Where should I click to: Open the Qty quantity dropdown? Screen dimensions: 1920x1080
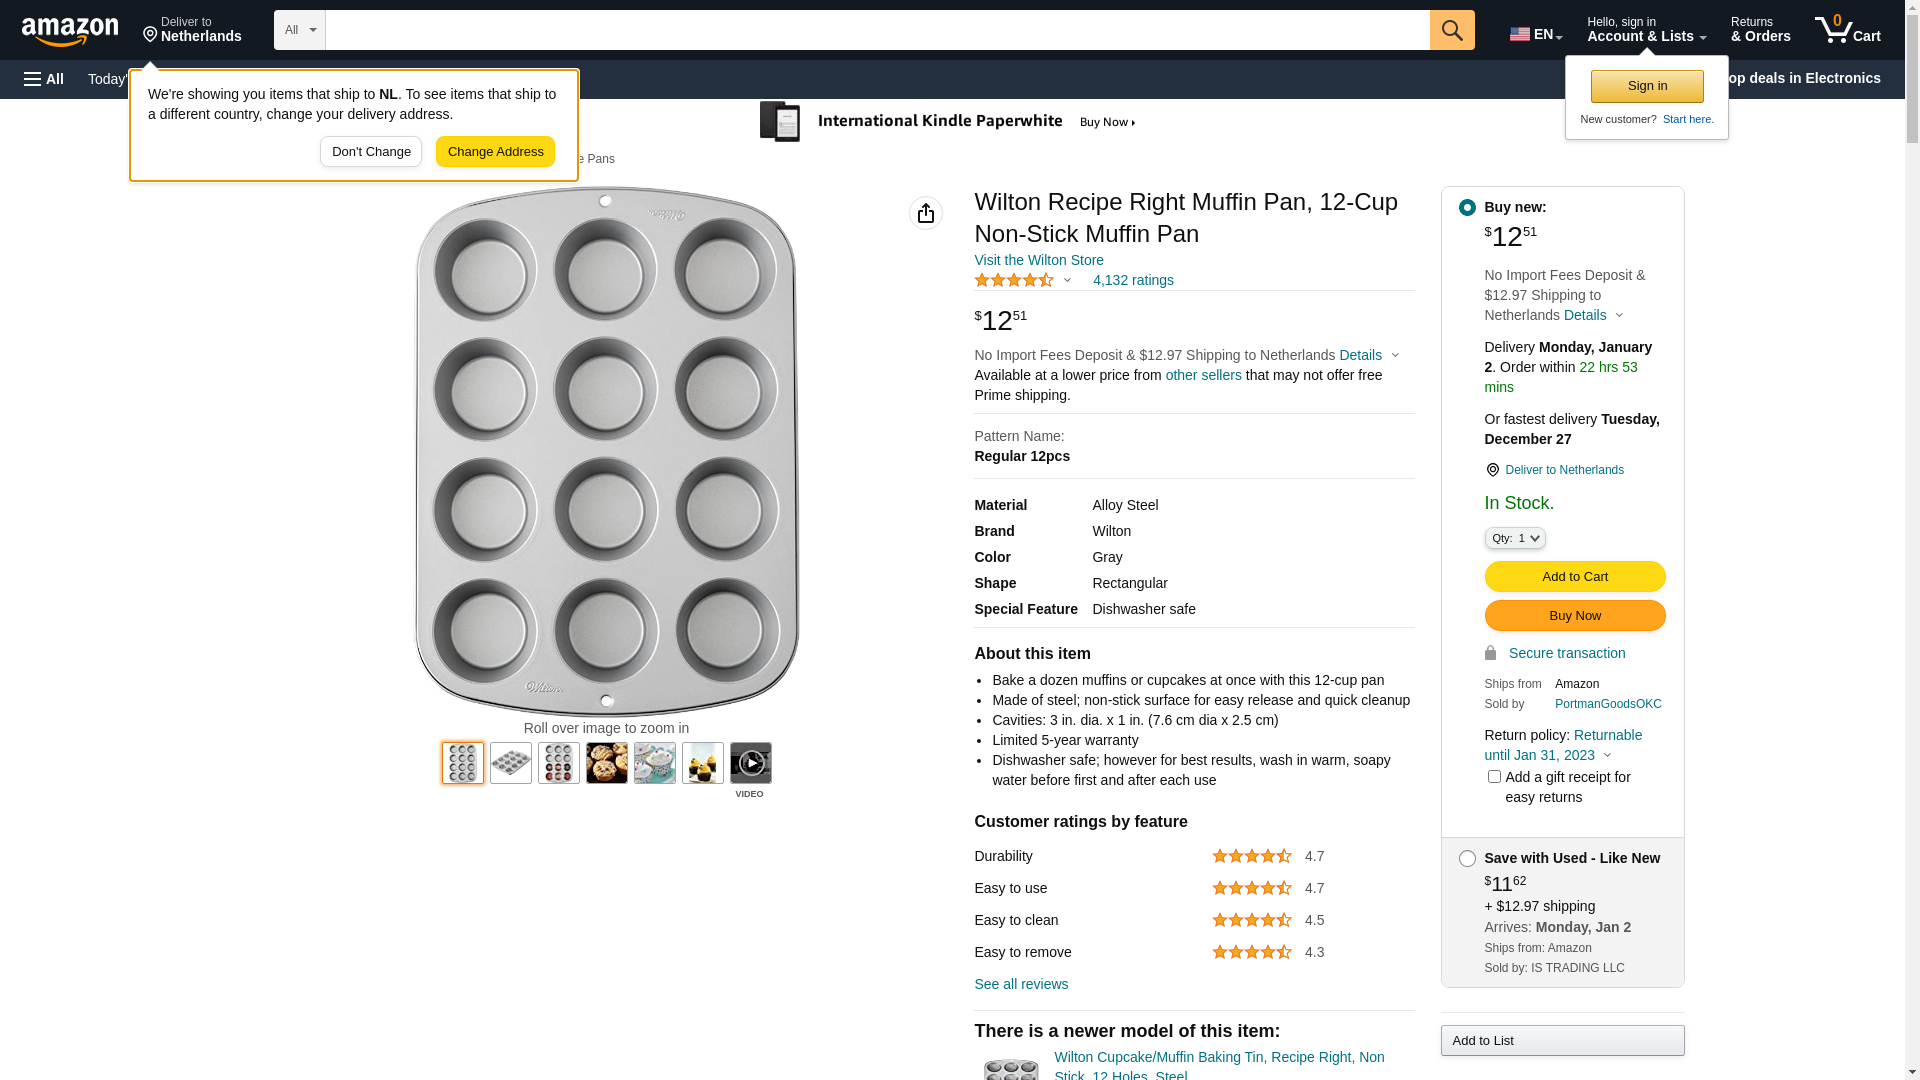click(x=1514, y=538)
